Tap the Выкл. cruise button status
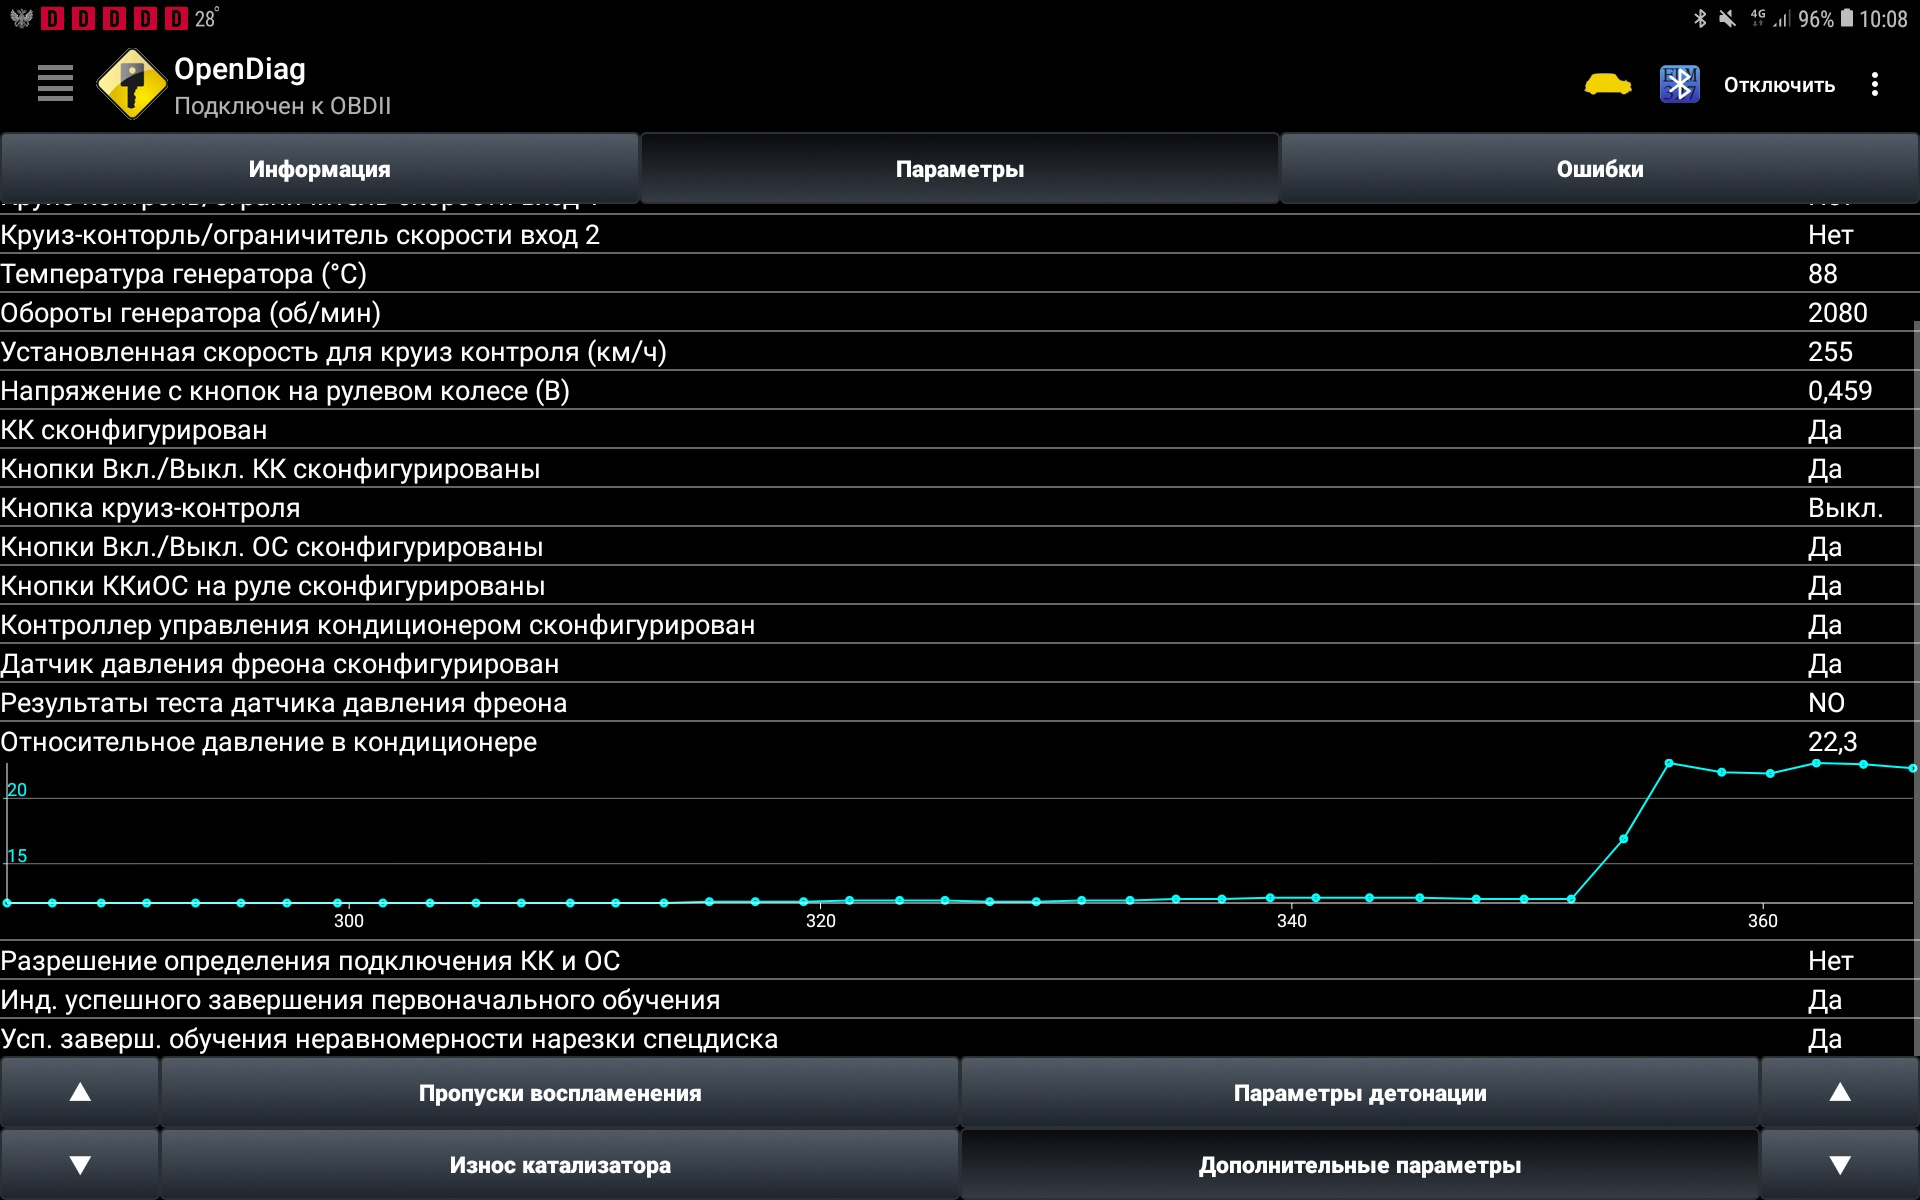This screenshot has width=1920, height=1200. click(x=1845, y=508)
